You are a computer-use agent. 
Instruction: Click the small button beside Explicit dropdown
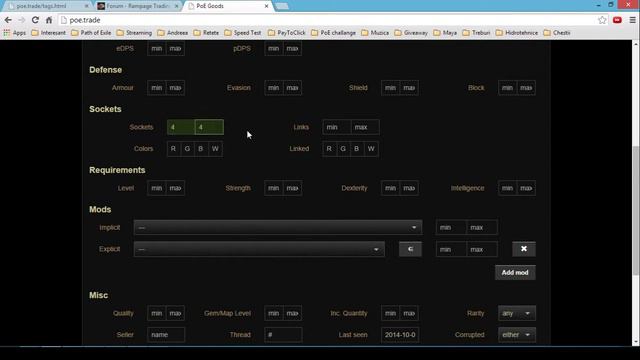[410, 249]
